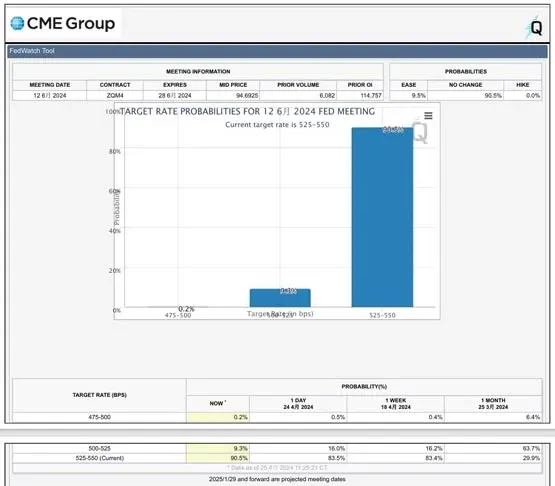Click the Q watermark inside the chart

click(420, 132)
